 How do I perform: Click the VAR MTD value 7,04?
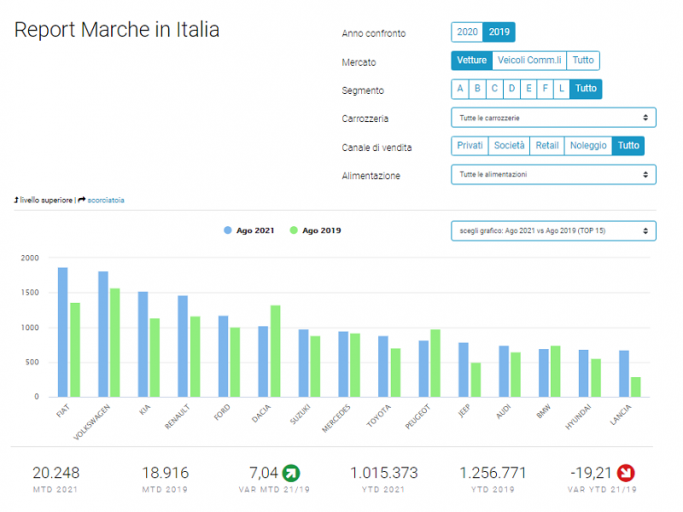point(264,473)
